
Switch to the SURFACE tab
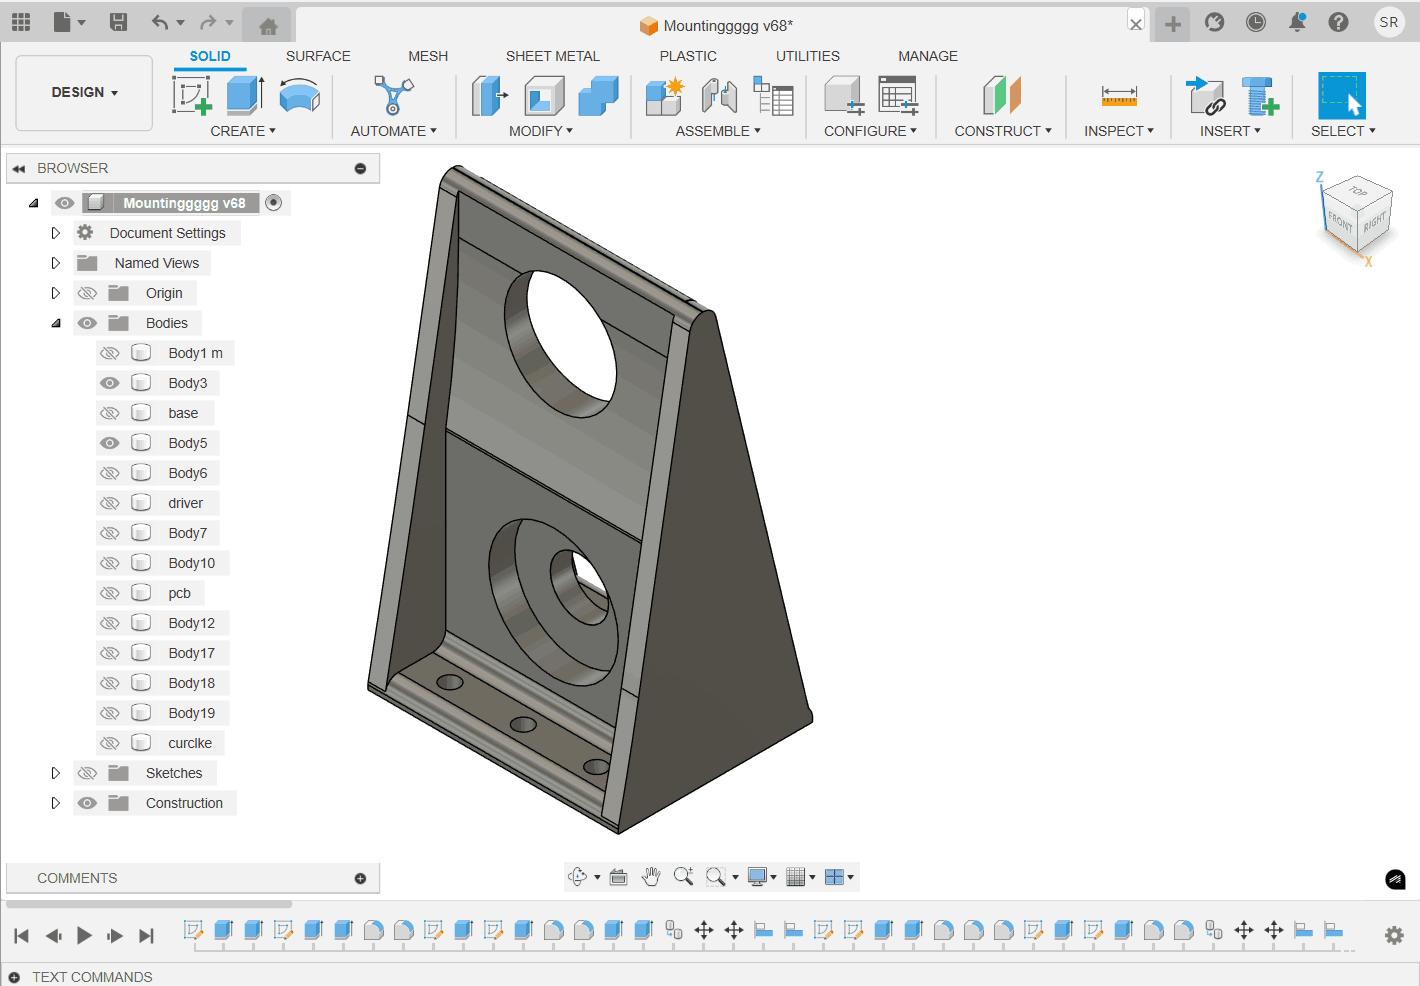(318, 56)
